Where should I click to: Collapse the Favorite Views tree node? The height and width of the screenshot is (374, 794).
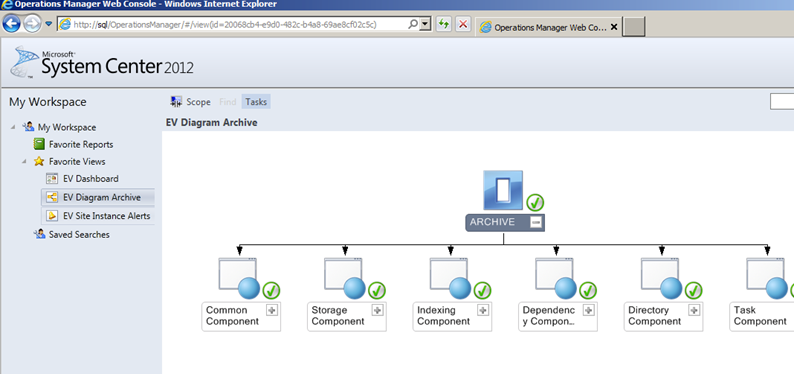(x=24, y=161)
